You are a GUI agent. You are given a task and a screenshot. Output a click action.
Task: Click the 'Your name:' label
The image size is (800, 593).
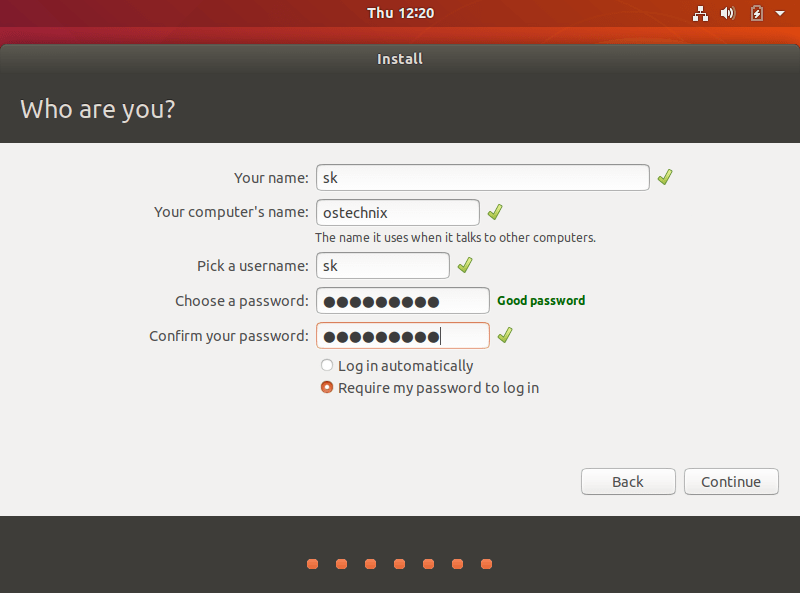[x=271, y=178]
